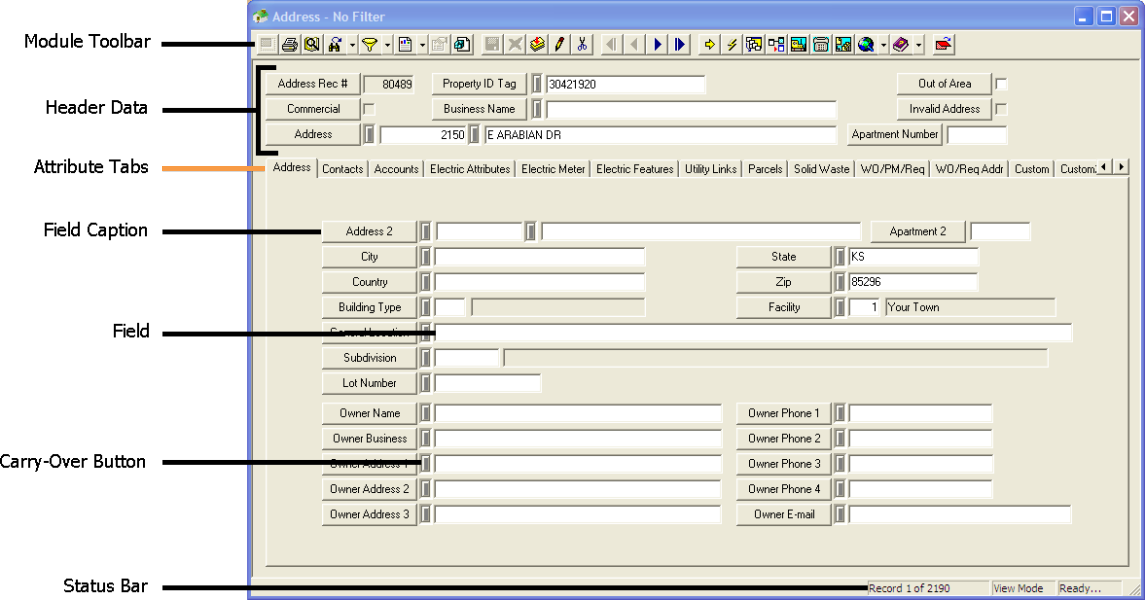The width and height of the screenshot is (1145, 600).
Task: Click the Owner E-mail caption button
Action: (784, 515)
